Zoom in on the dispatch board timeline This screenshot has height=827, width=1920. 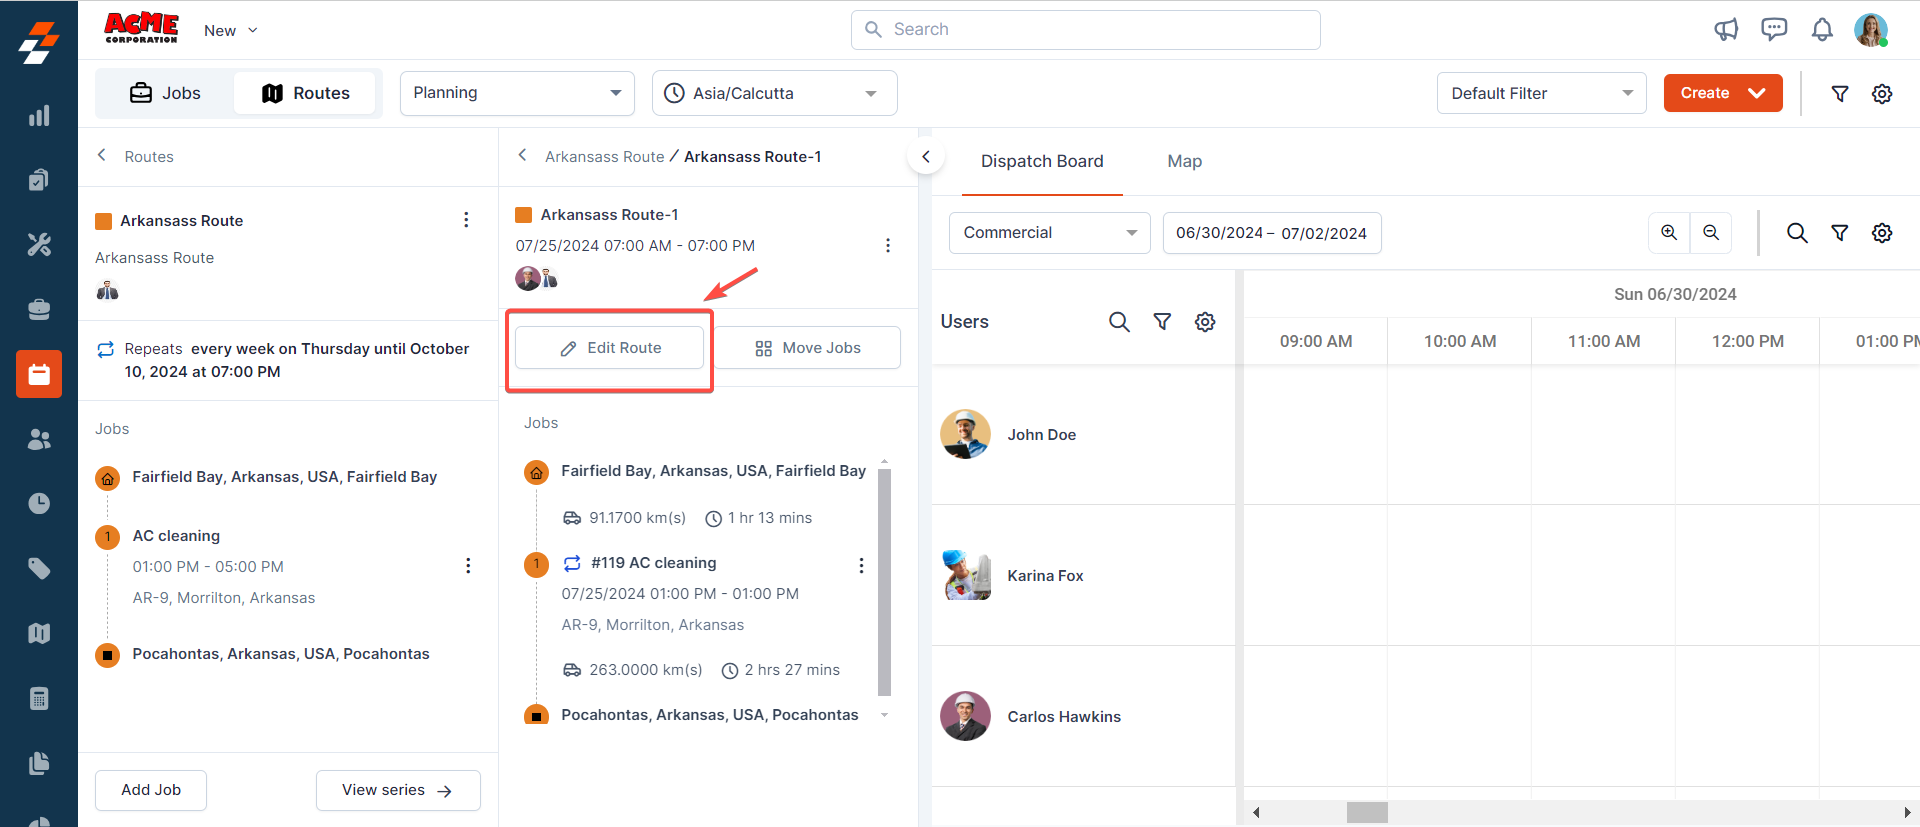pyautogui.click(x=1669, y=233)
